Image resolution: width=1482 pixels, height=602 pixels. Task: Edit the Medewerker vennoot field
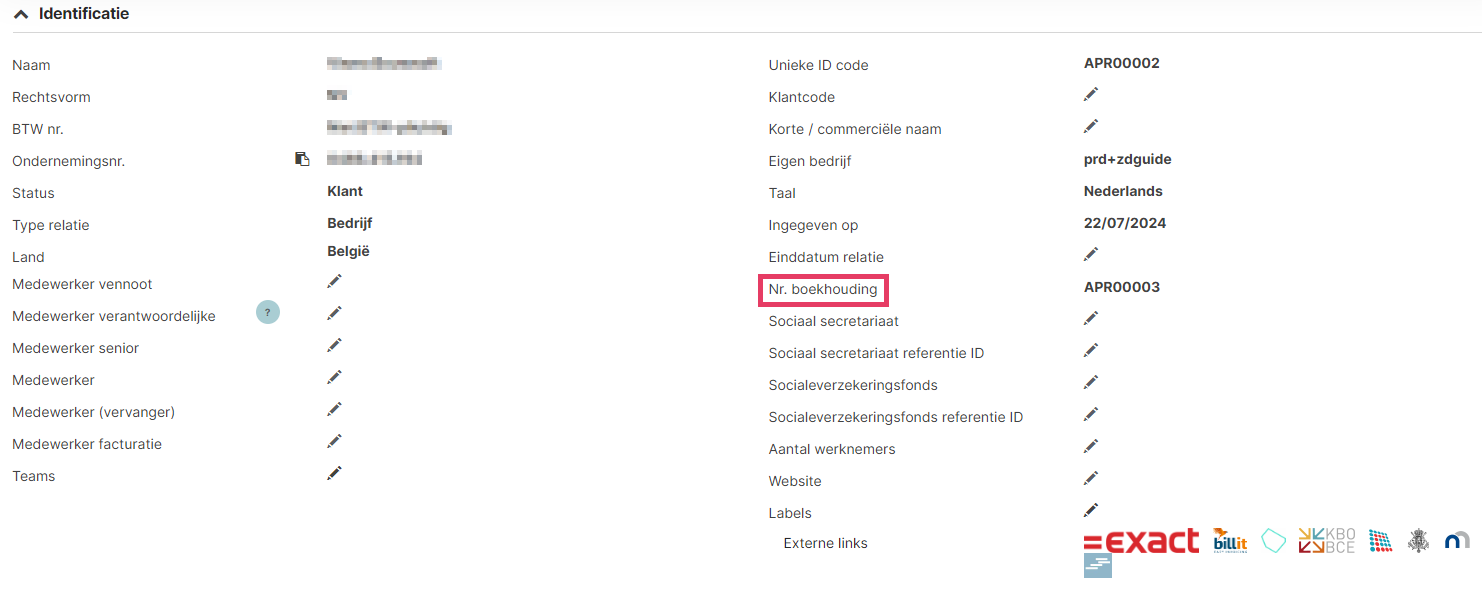tap(334, 281)
